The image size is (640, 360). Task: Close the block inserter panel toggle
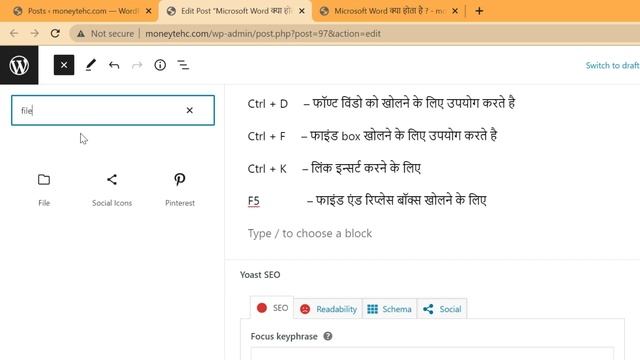pyautogui.click(x=64, y=65)
